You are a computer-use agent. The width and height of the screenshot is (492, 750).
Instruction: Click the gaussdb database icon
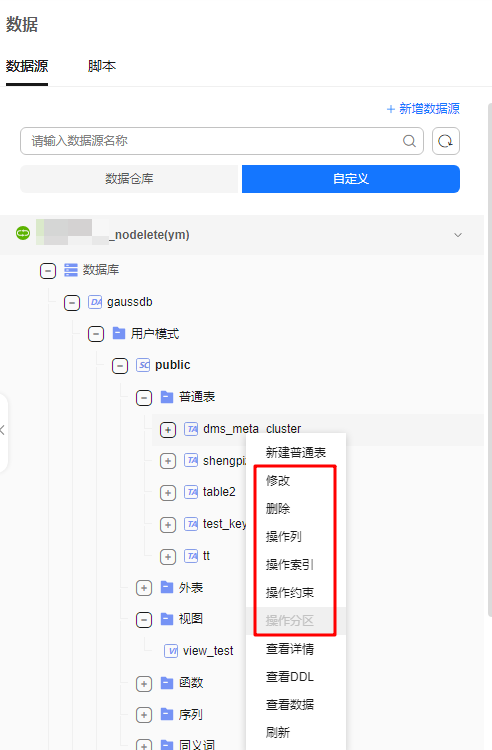pyautogui.click(x=95, y=302)
